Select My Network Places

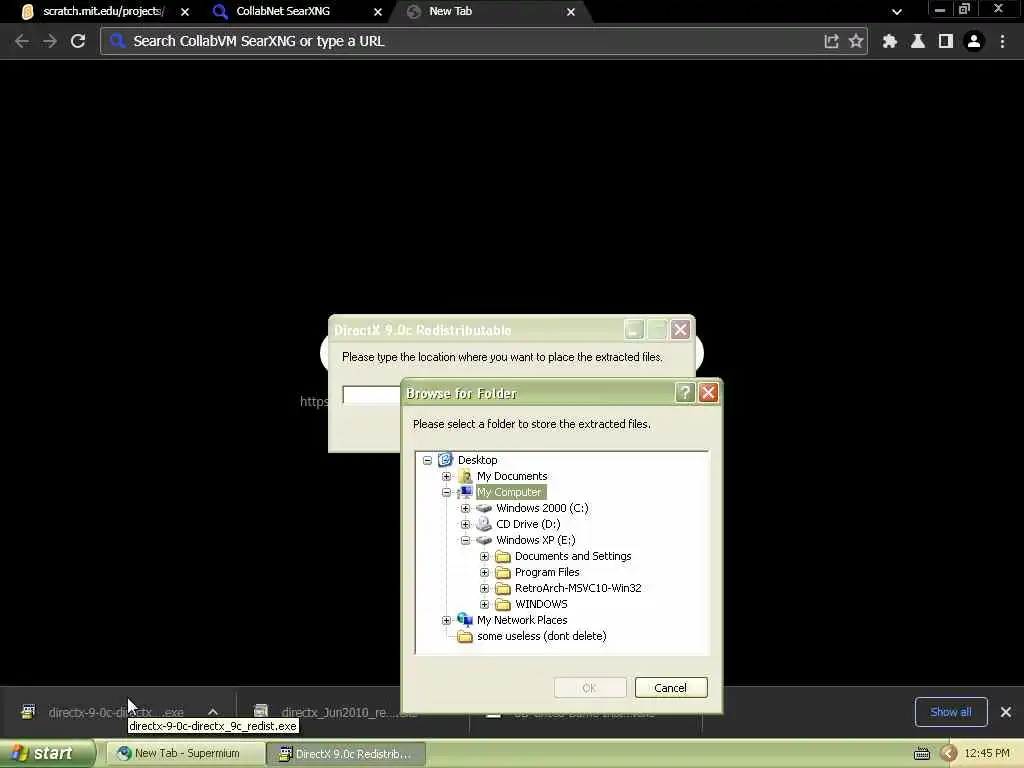[522, 620]
